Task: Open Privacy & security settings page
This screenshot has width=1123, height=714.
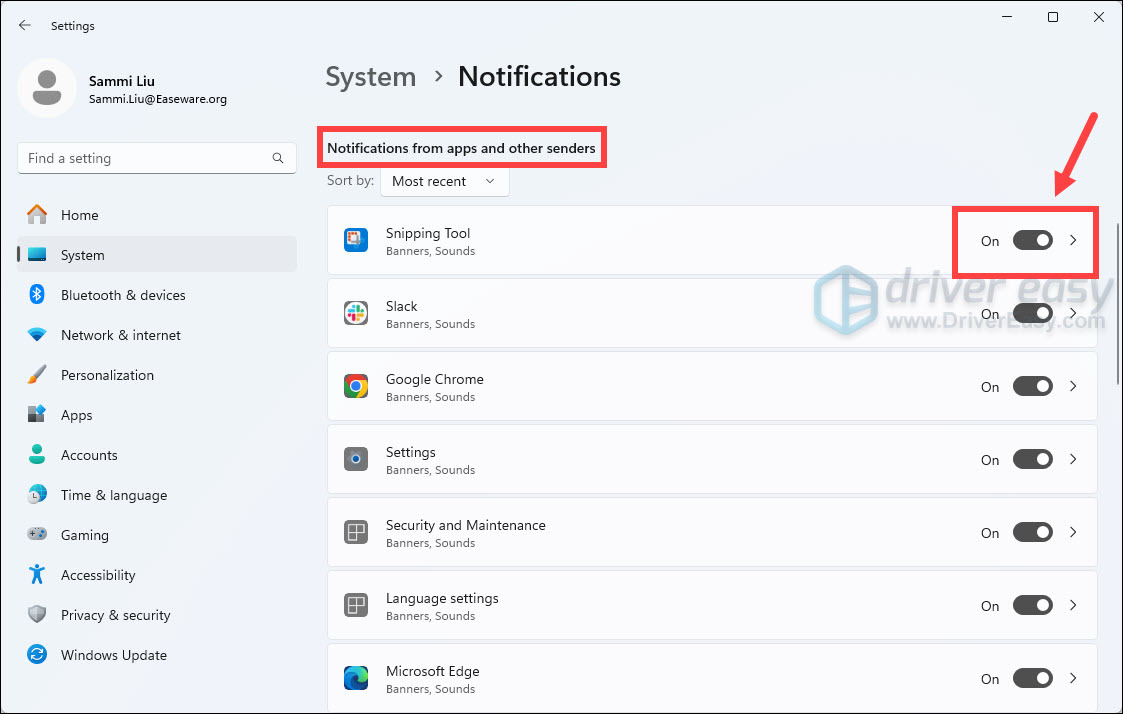Action: pyautogui.click(x=115, y=615)
